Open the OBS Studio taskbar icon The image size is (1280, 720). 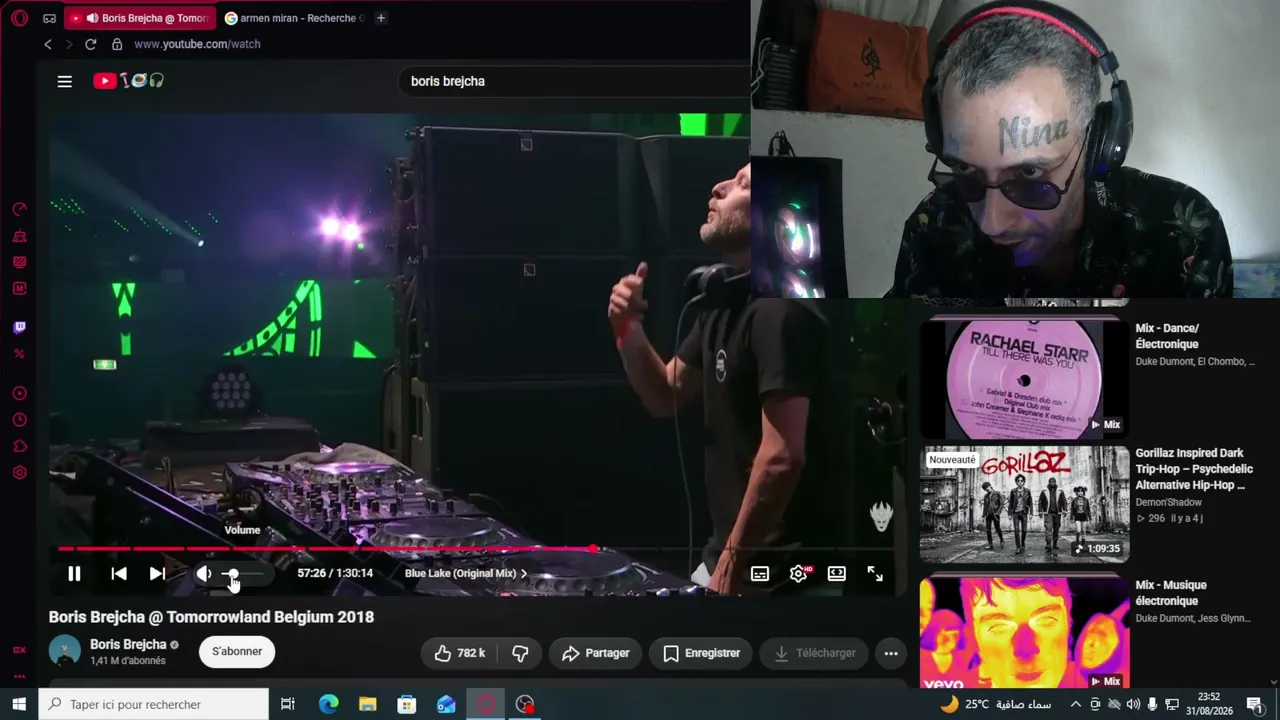click(x=525, y=704)
